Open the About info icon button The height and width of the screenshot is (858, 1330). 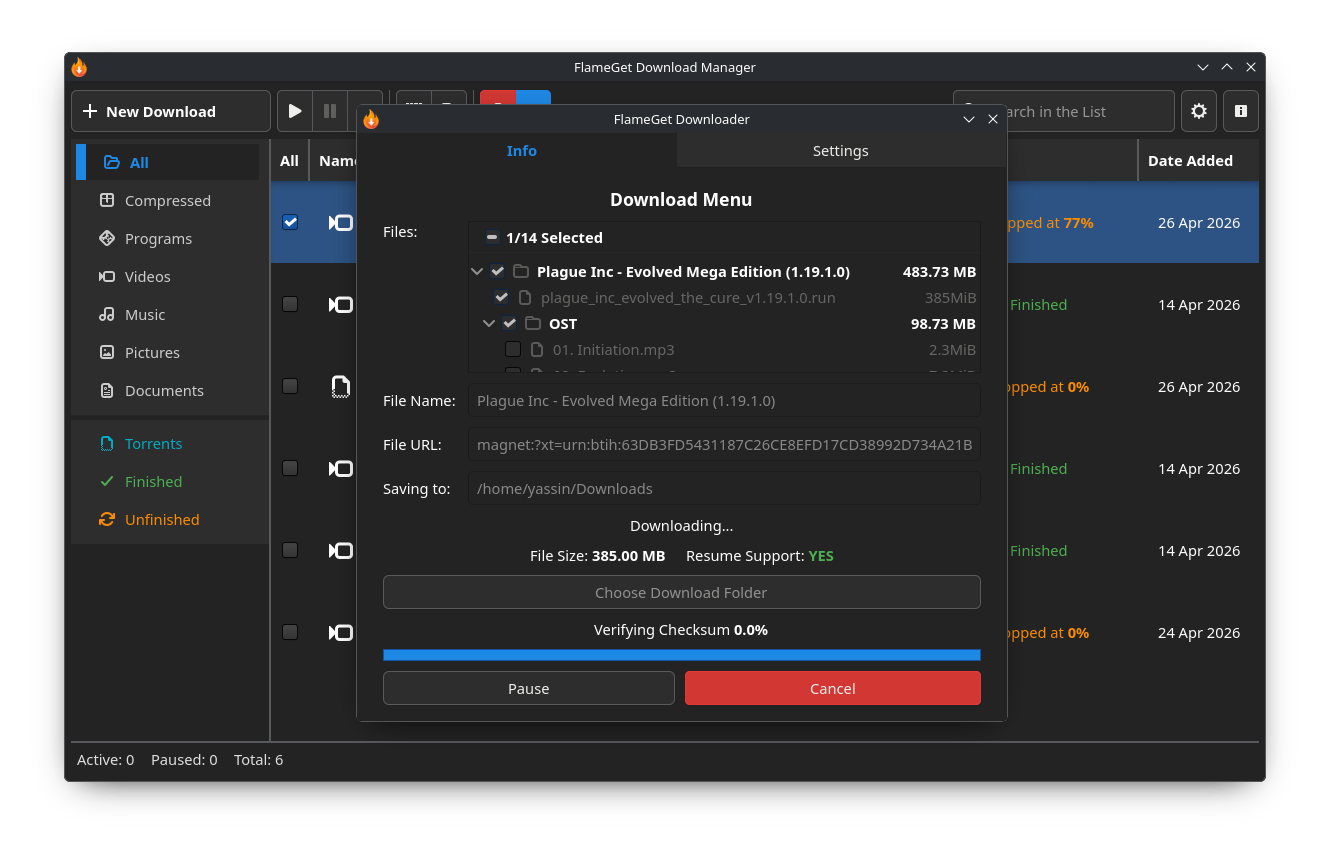(1241, 111)
